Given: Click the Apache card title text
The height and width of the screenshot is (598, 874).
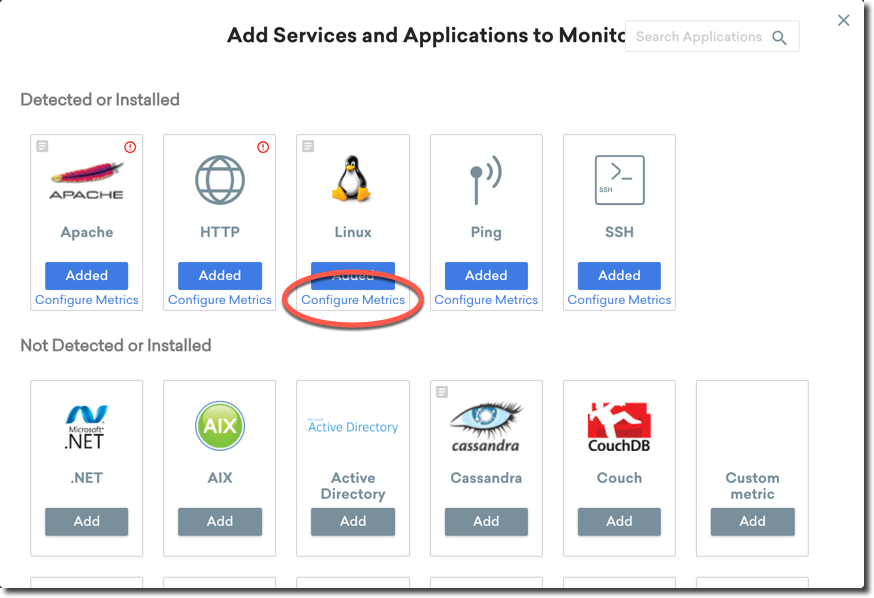Looking at the screenshot, I should click(x=86, y=232).
